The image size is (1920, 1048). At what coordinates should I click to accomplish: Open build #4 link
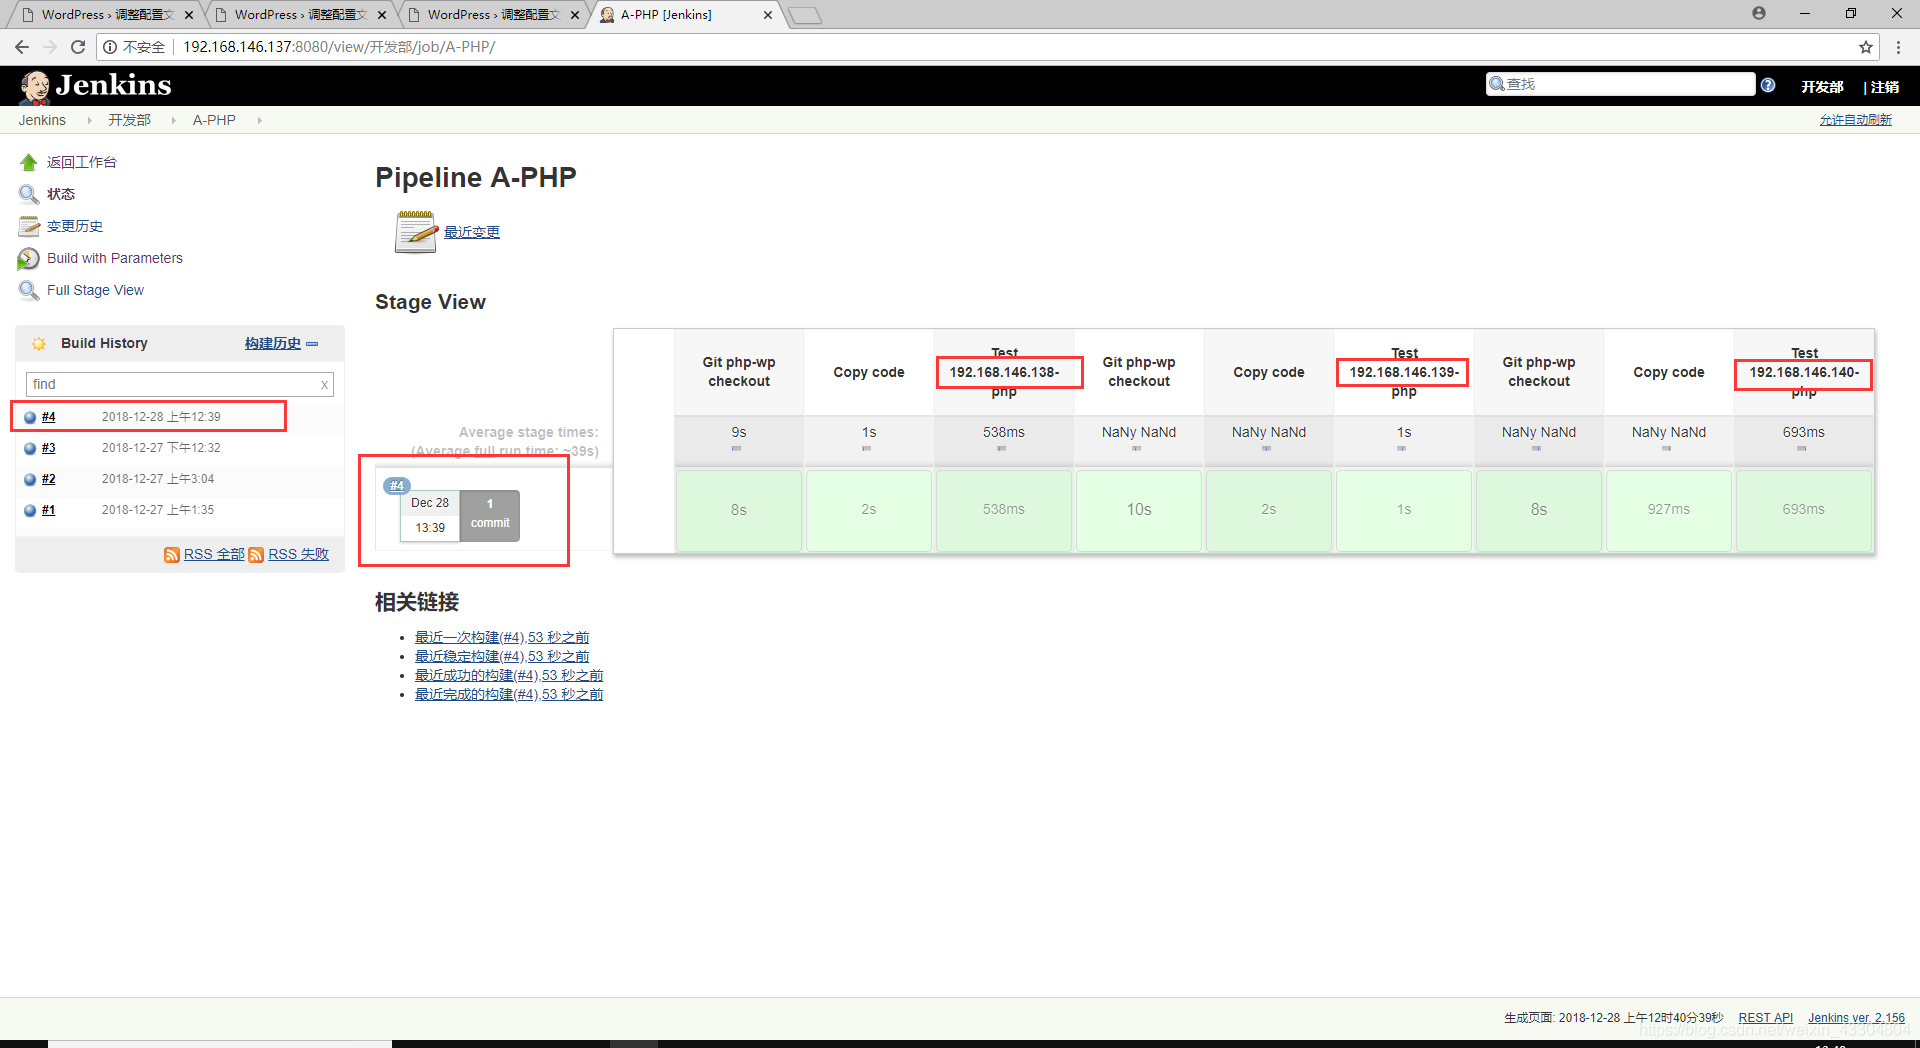click(48, 417)
